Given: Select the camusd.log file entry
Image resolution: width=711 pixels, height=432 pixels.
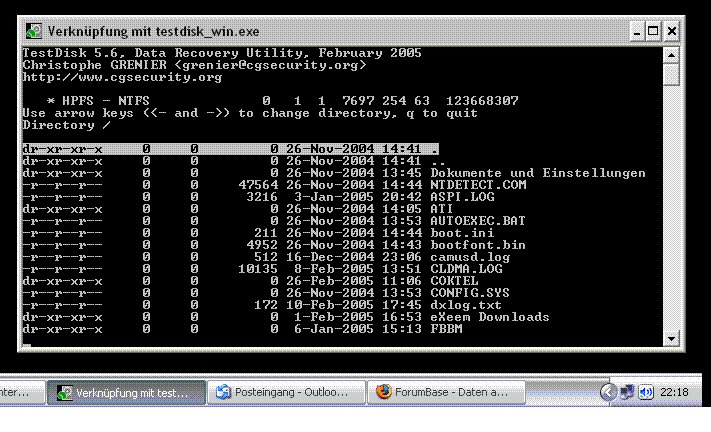Looking at the screenshot, I should (266, 257).
